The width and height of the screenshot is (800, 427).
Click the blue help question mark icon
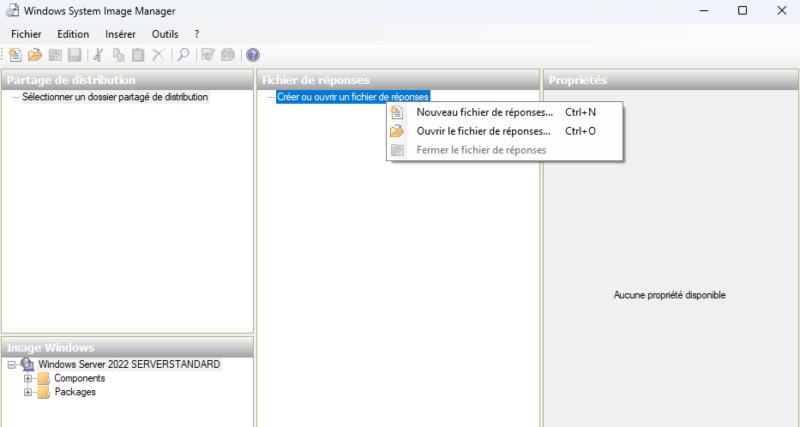point(253,55)
